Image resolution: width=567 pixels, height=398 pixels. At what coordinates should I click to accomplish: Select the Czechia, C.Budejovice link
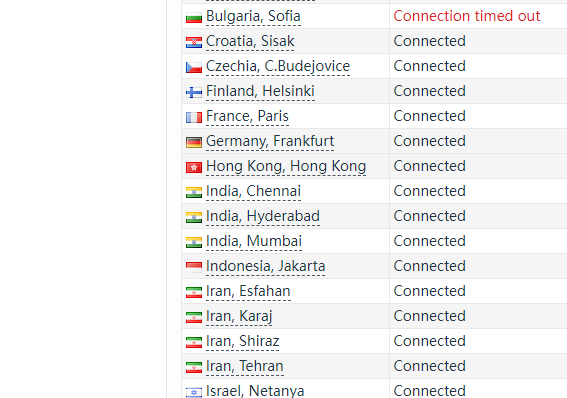tap(278, 66)
